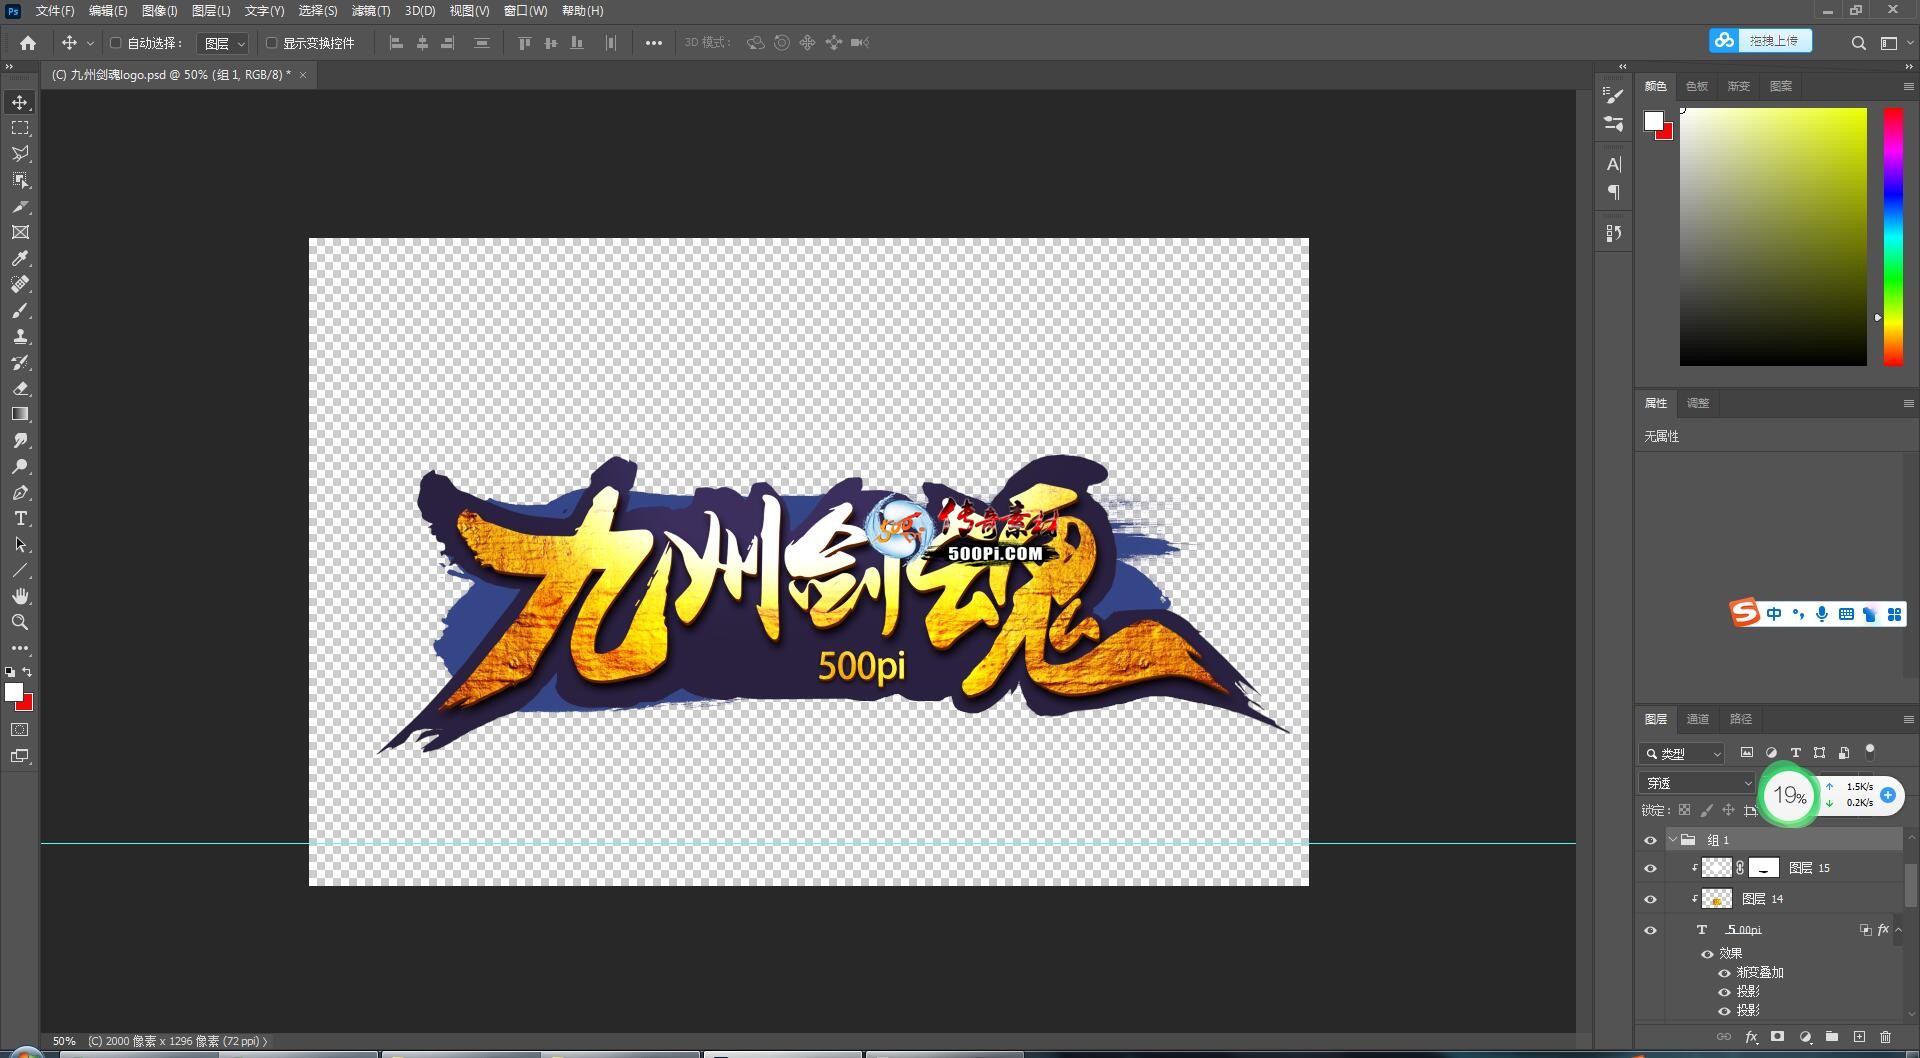This screenshot has width=1920, height=1058.
Task: Add a layer mask
Action: click(1778, 1037)
